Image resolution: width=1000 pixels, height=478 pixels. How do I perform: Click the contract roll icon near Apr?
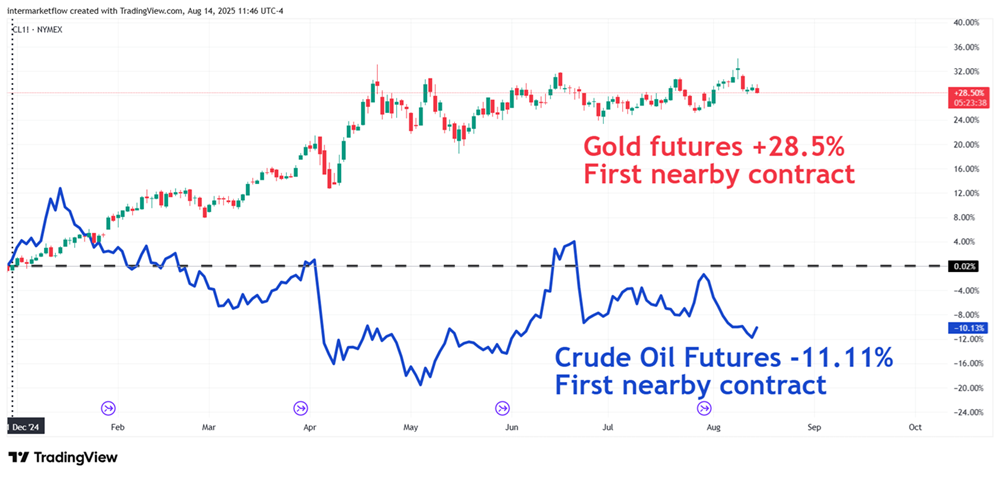tap(301, 407)
